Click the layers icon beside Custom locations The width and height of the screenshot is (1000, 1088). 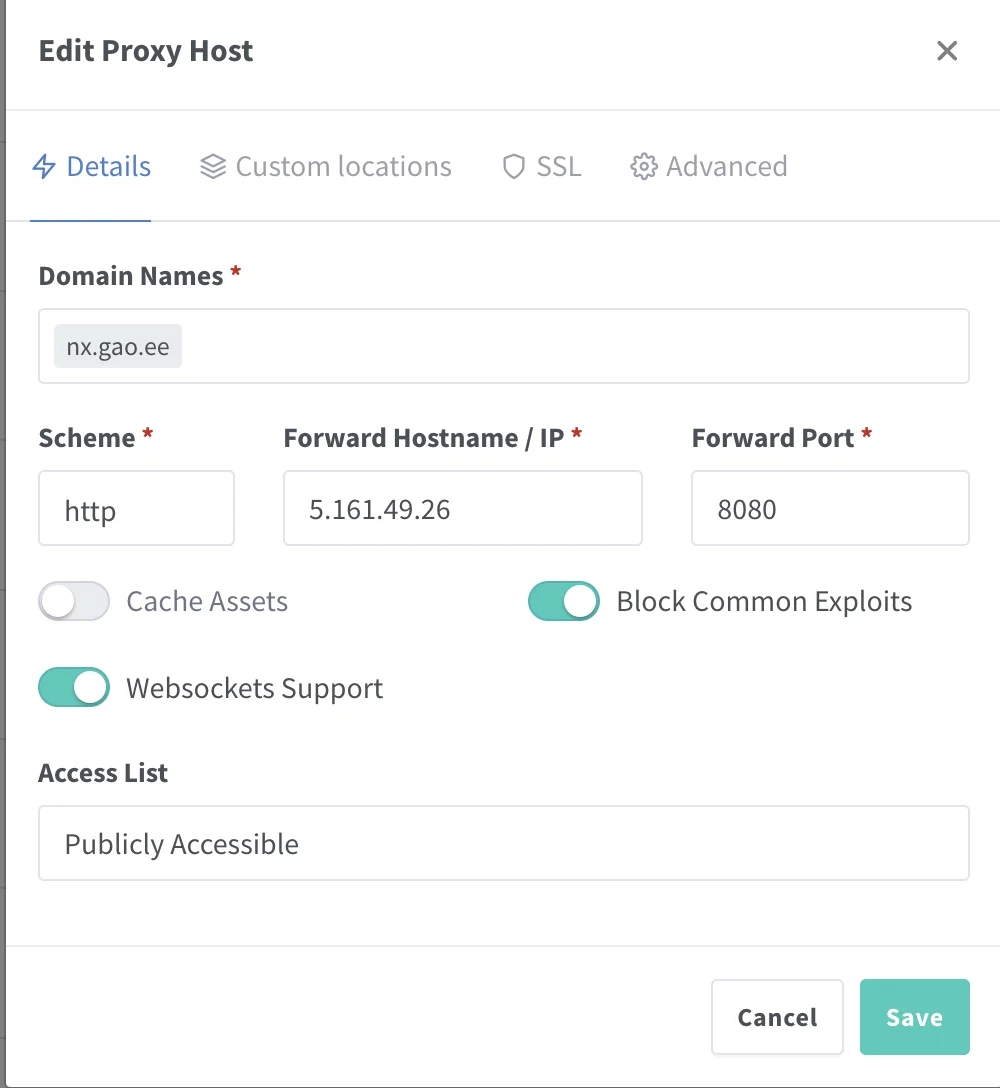(212, 166)
